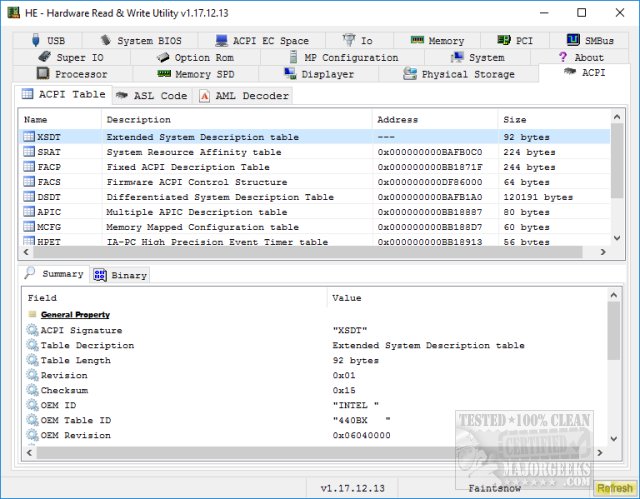Image resolution: width=640 pixels, height=499 pixels.
Task: Click the System computer icon
Action: coord(457,57)
